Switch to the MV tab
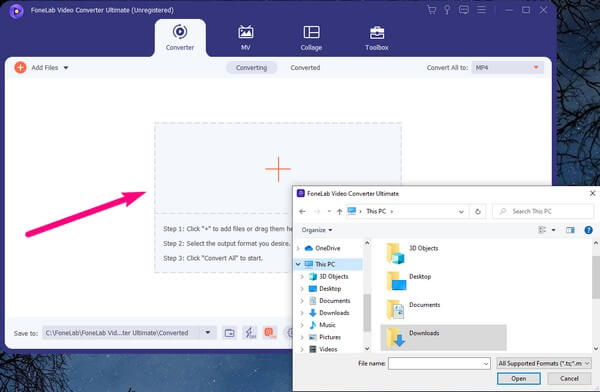 pyautogui.click(x=246, y=37)
